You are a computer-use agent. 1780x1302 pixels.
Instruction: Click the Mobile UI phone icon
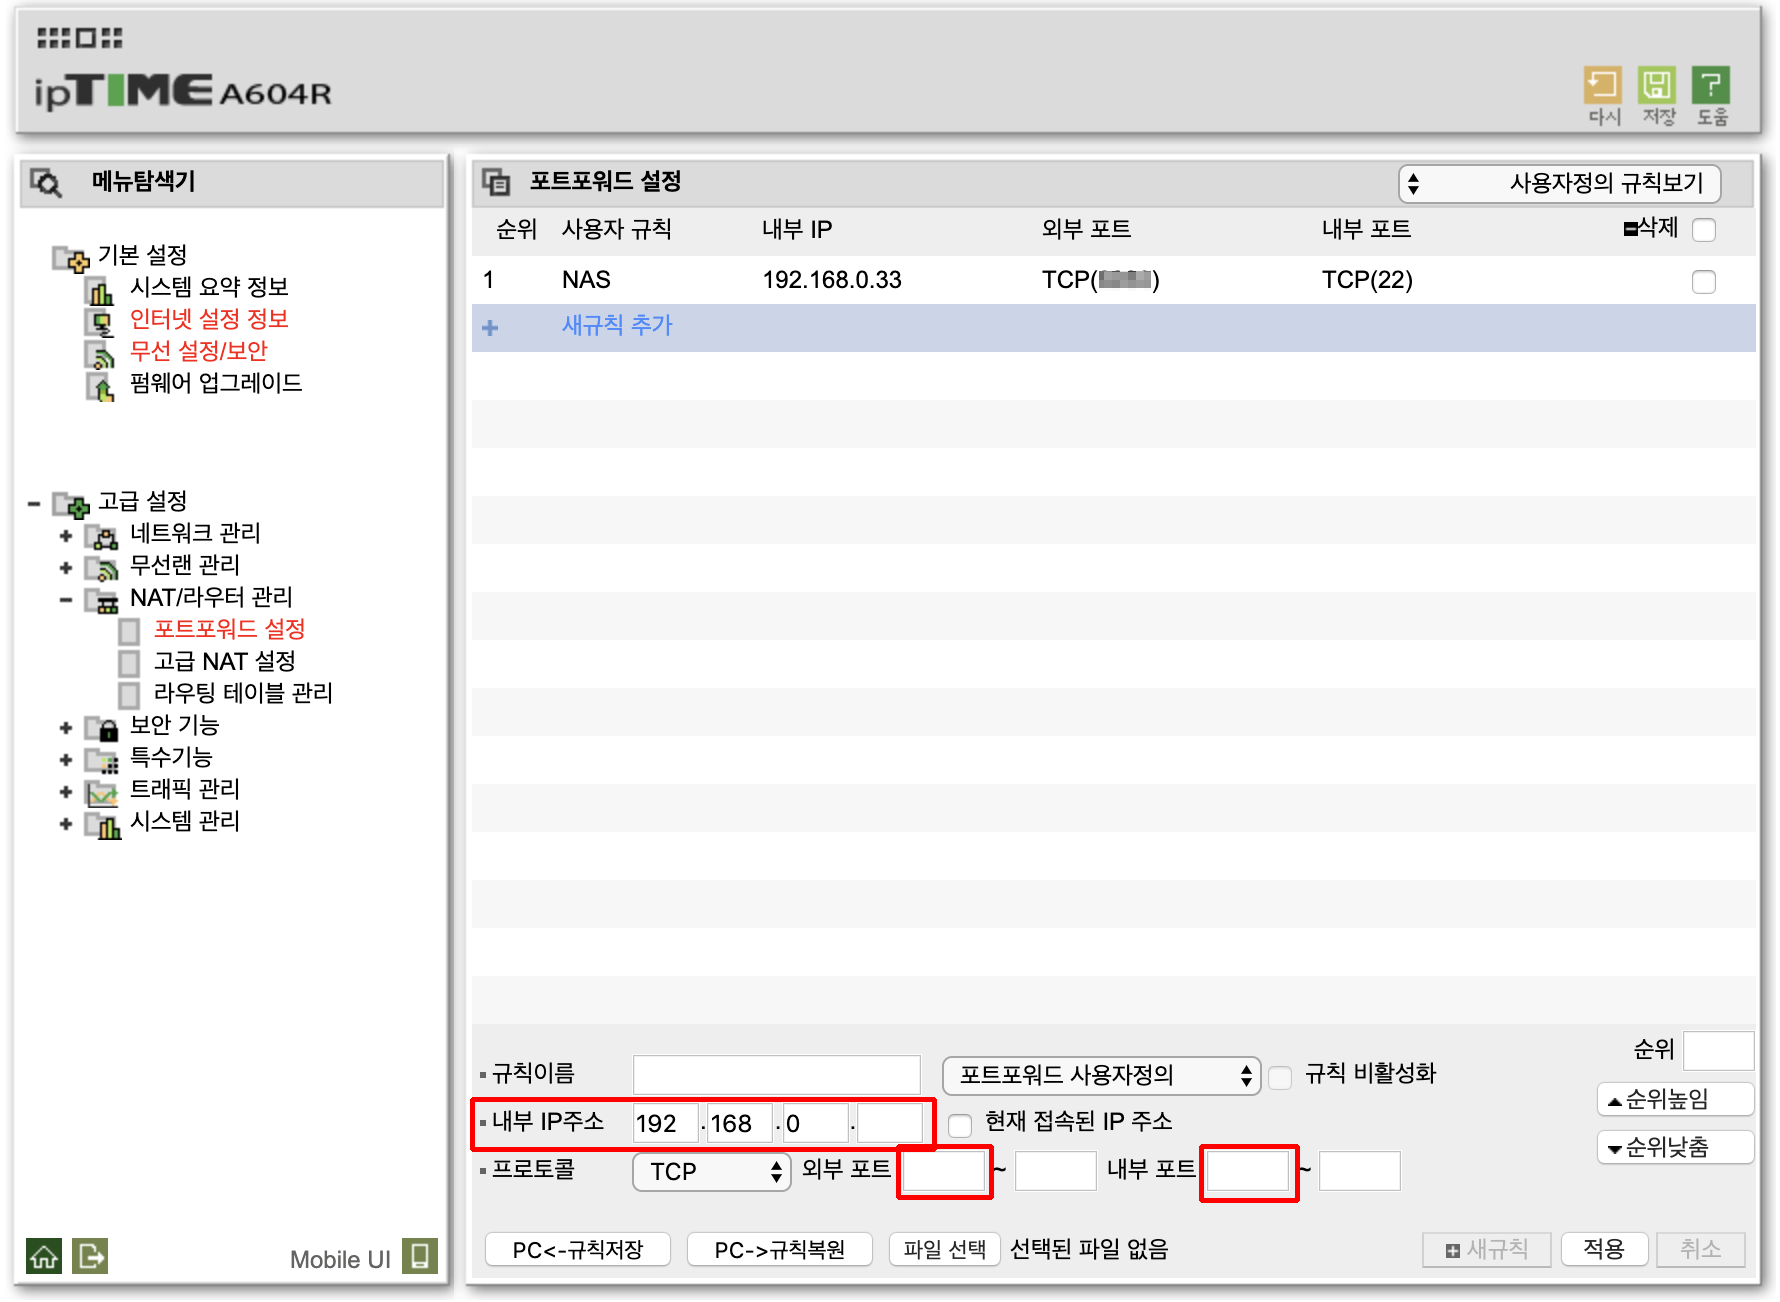tap(420, 1256)
